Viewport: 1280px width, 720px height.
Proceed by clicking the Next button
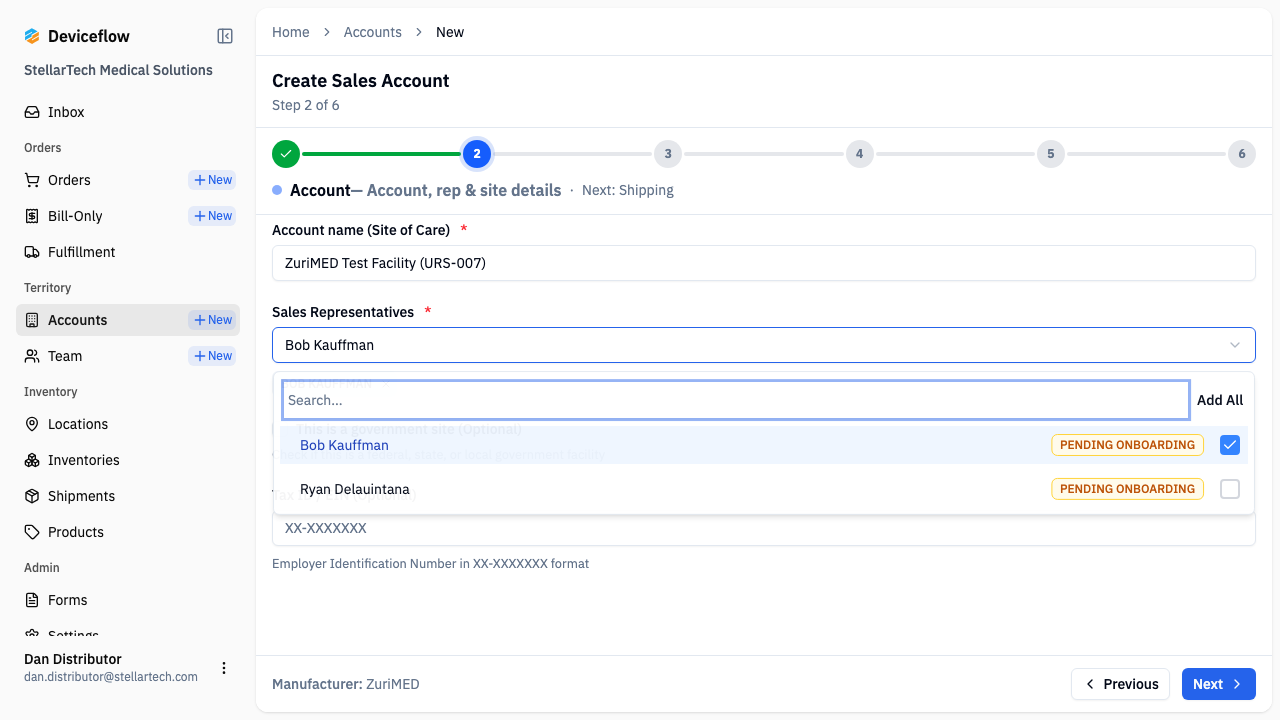coord(1218,684)
